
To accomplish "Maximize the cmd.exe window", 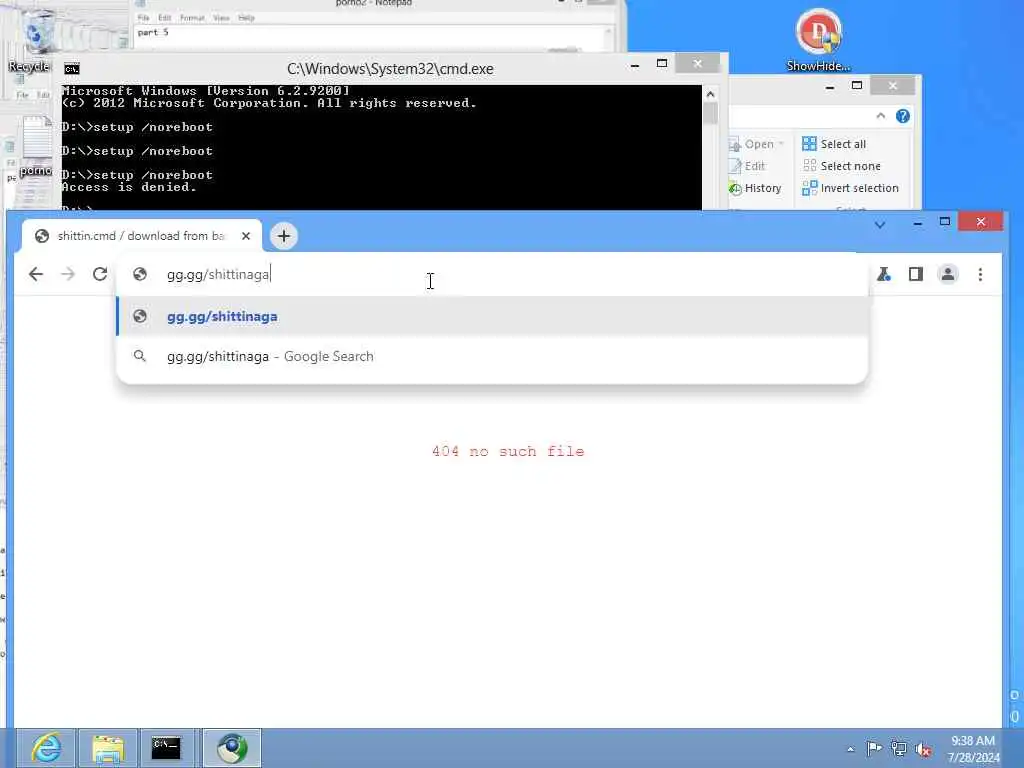I will point(662,63).
